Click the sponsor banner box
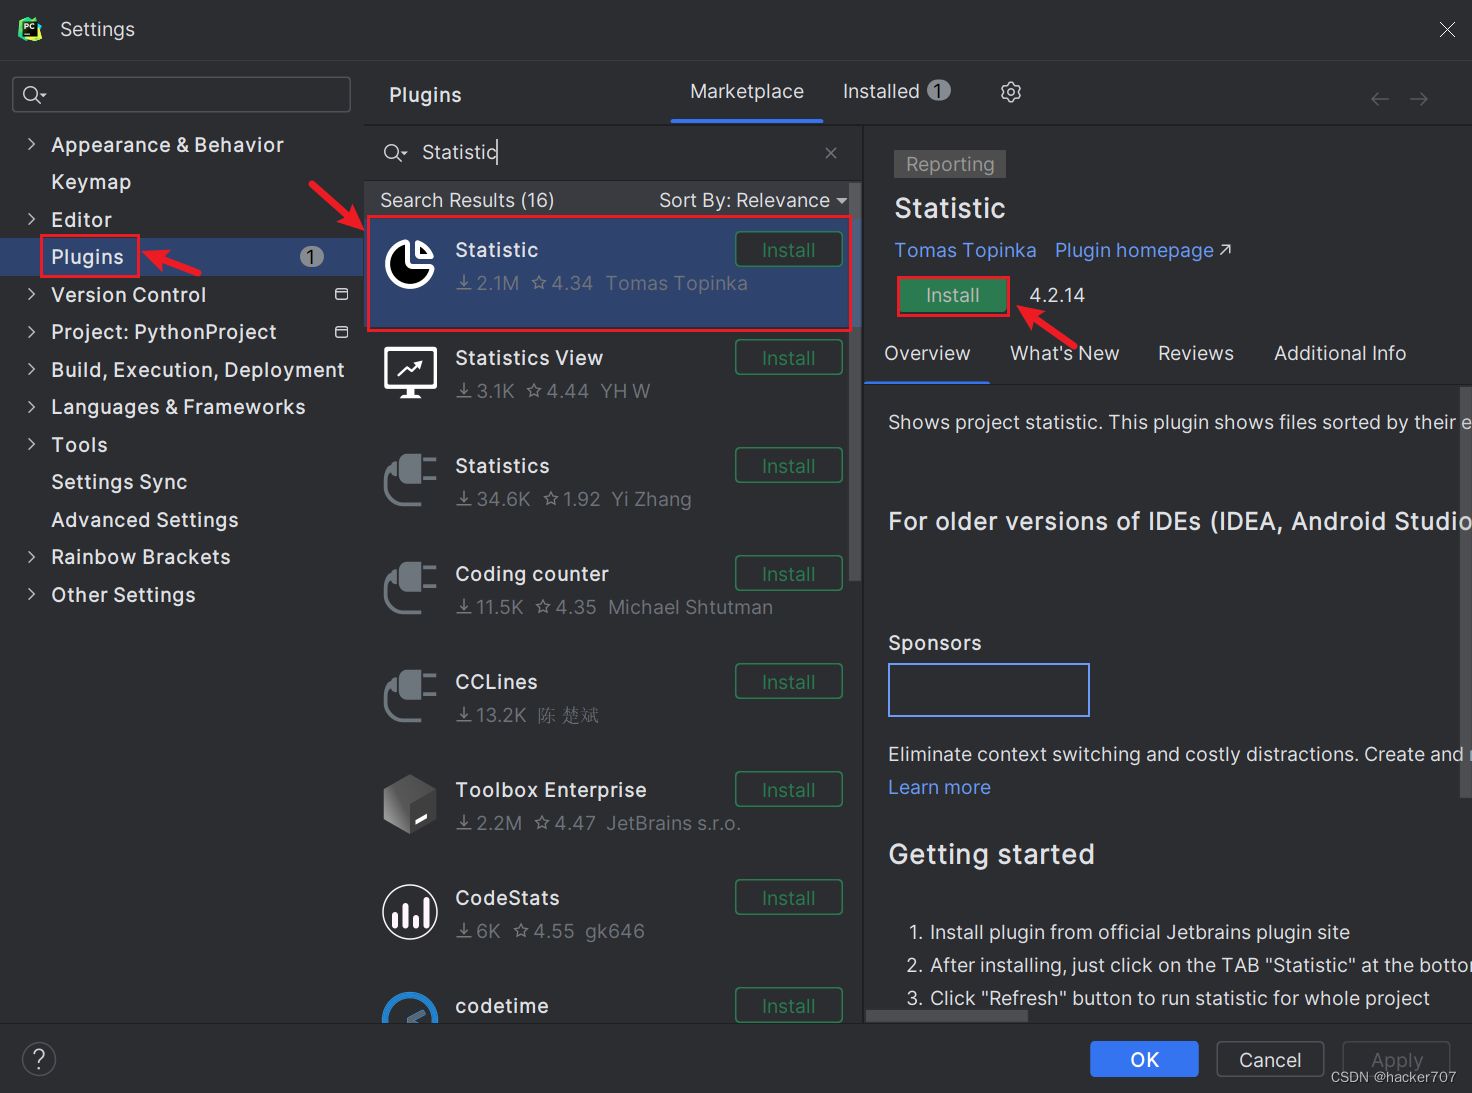This screenshot has width=1472, height=1093. tap(989, 690)
